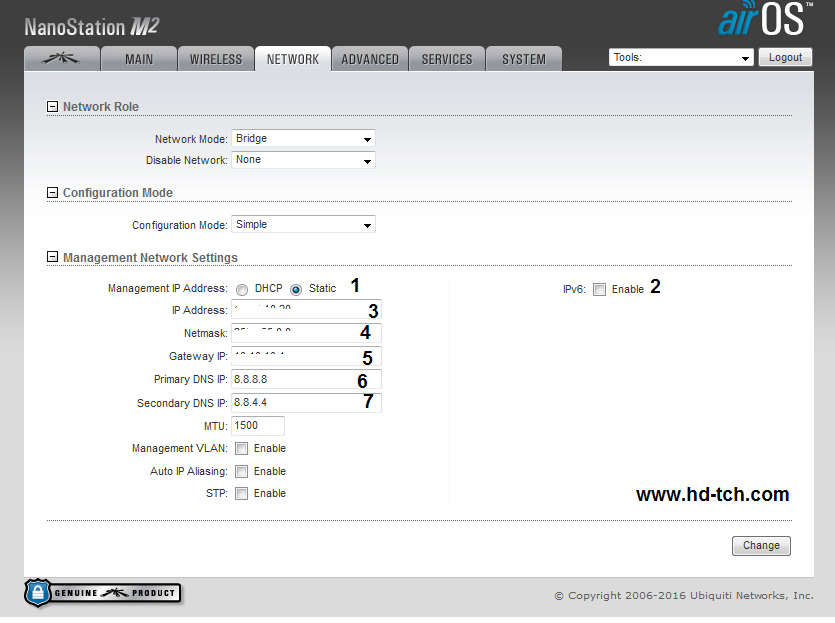The height and width of the screenshot is (623, 835).
Task: Select the Static radio button
Action: pyautogui.click(x=296, y=289)
